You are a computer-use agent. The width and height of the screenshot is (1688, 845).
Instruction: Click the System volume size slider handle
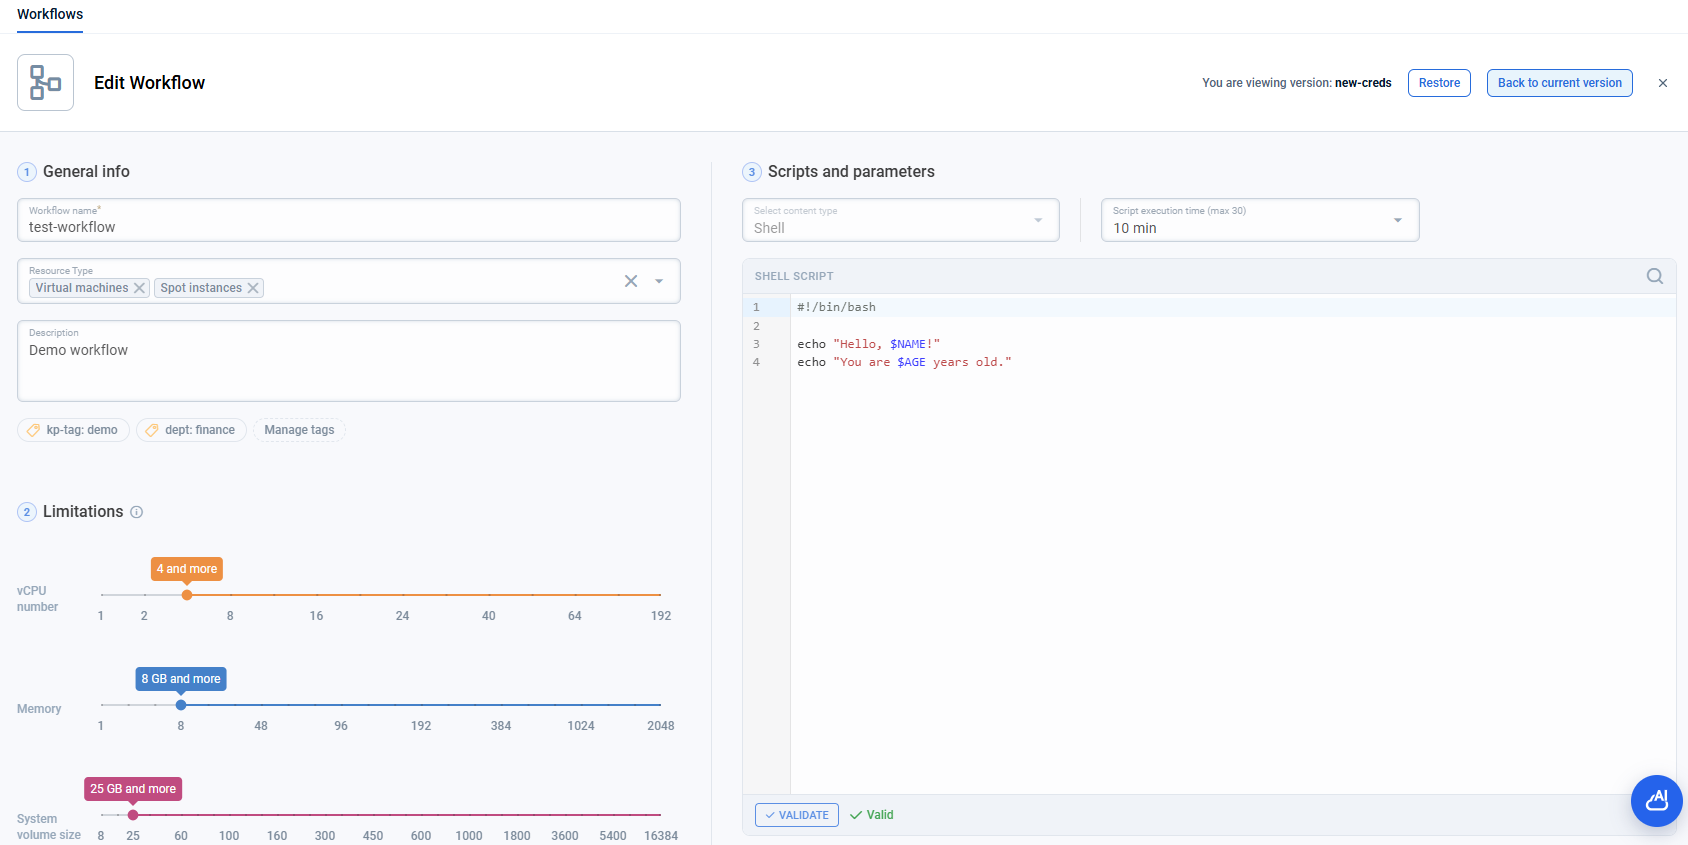point(133,815)
